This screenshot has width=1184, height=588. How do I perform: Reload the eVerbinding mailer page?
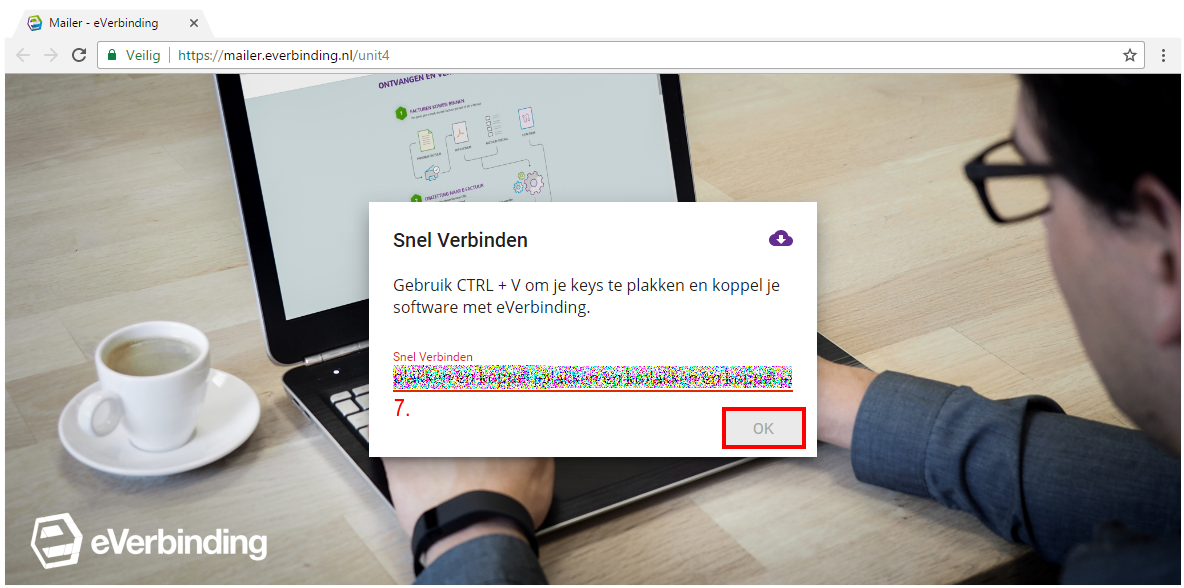click(79, 55)
